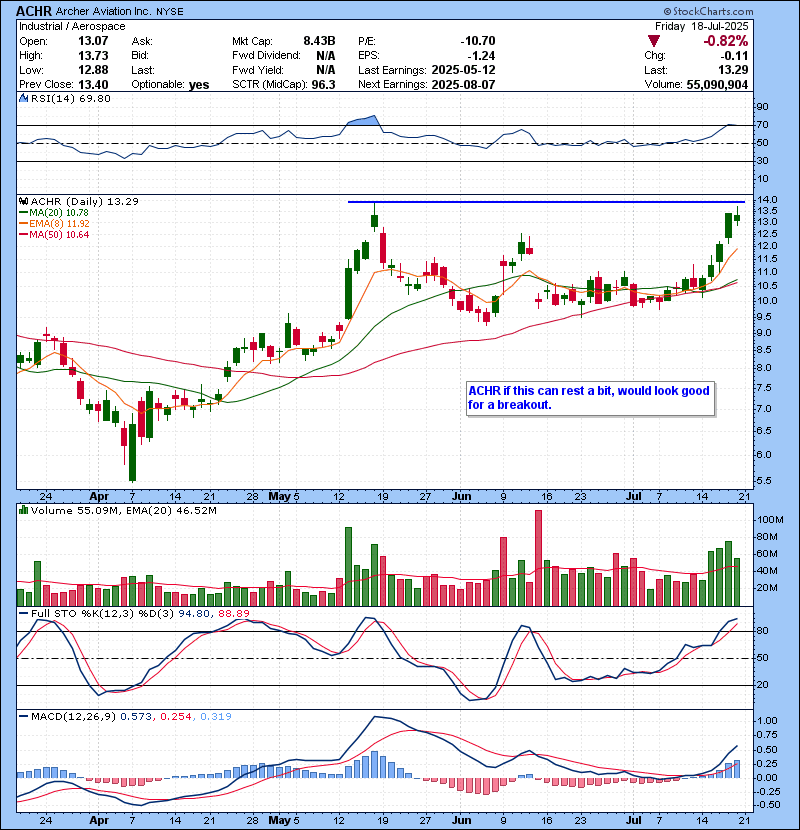Click the RSI indicator icon next to RSI(14)
The image size is (800, 830).
click(x=23, y=98)
